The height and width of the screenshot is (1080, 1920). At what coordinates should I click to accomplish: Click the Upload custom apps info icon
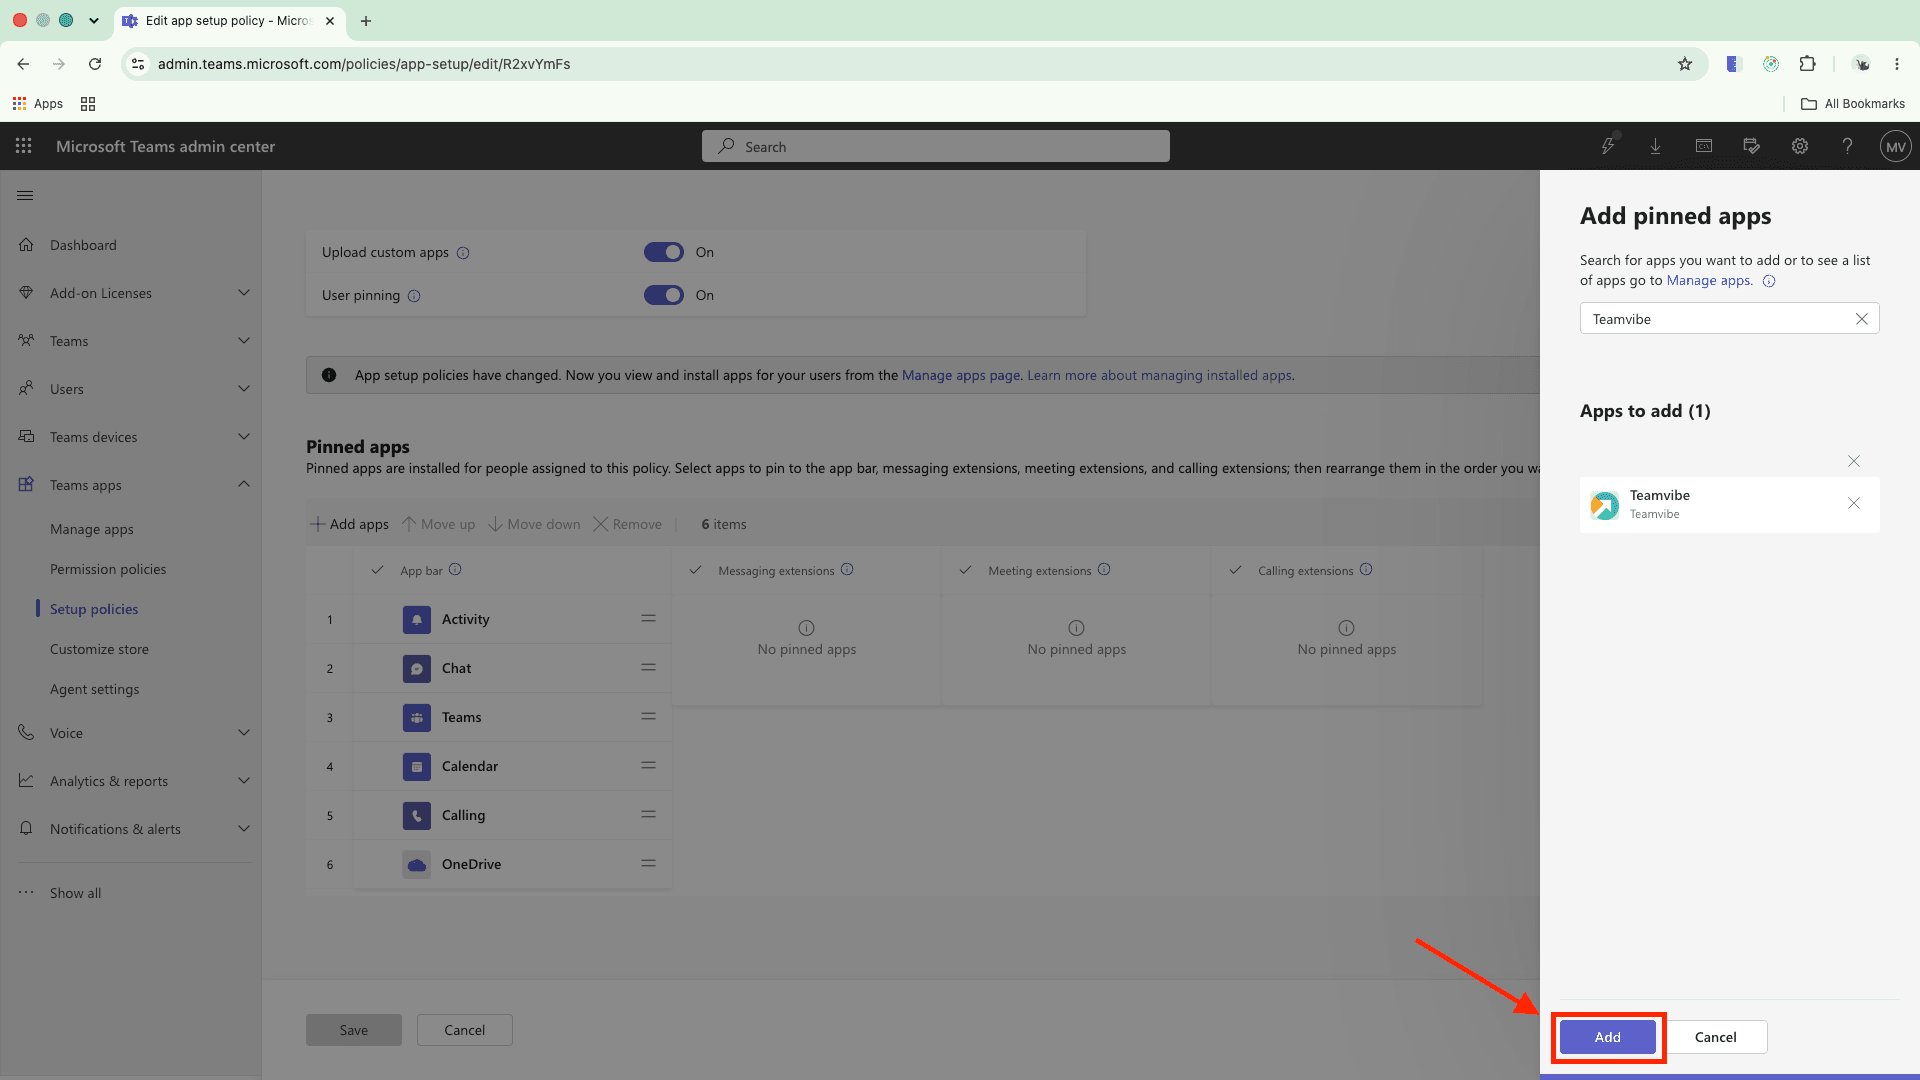(463, 253)
